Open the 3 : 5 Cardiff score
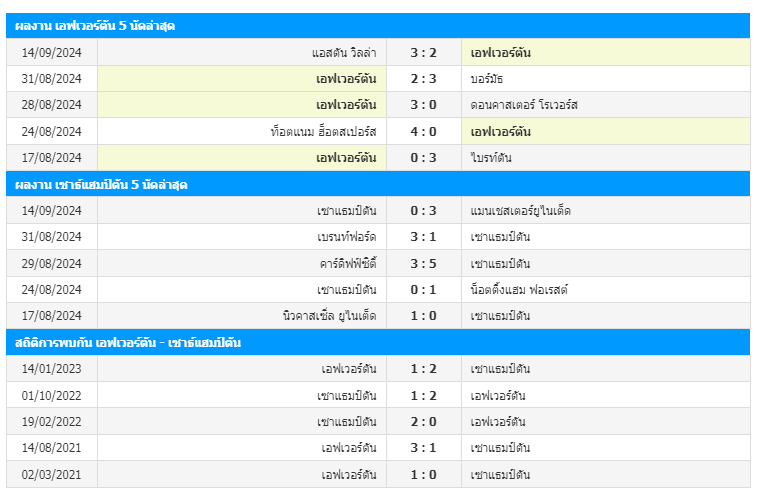759x498 pixels. 424,263
